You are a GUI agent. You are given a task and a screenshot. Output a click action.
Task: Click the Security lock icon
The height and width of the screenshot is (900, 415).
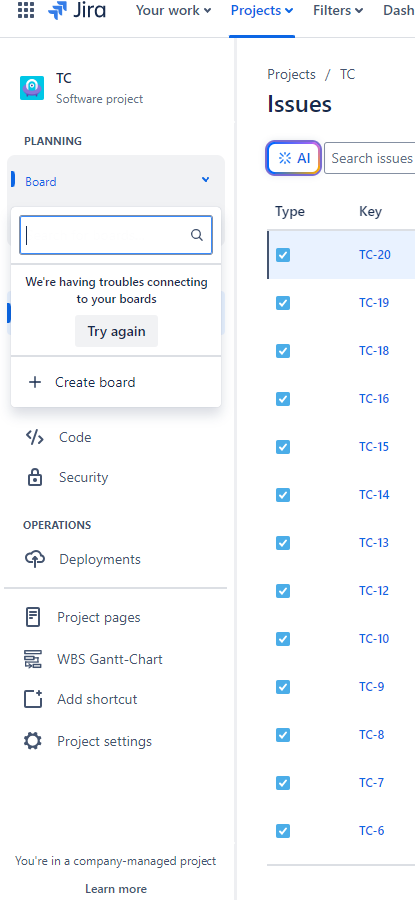point(35,478)
